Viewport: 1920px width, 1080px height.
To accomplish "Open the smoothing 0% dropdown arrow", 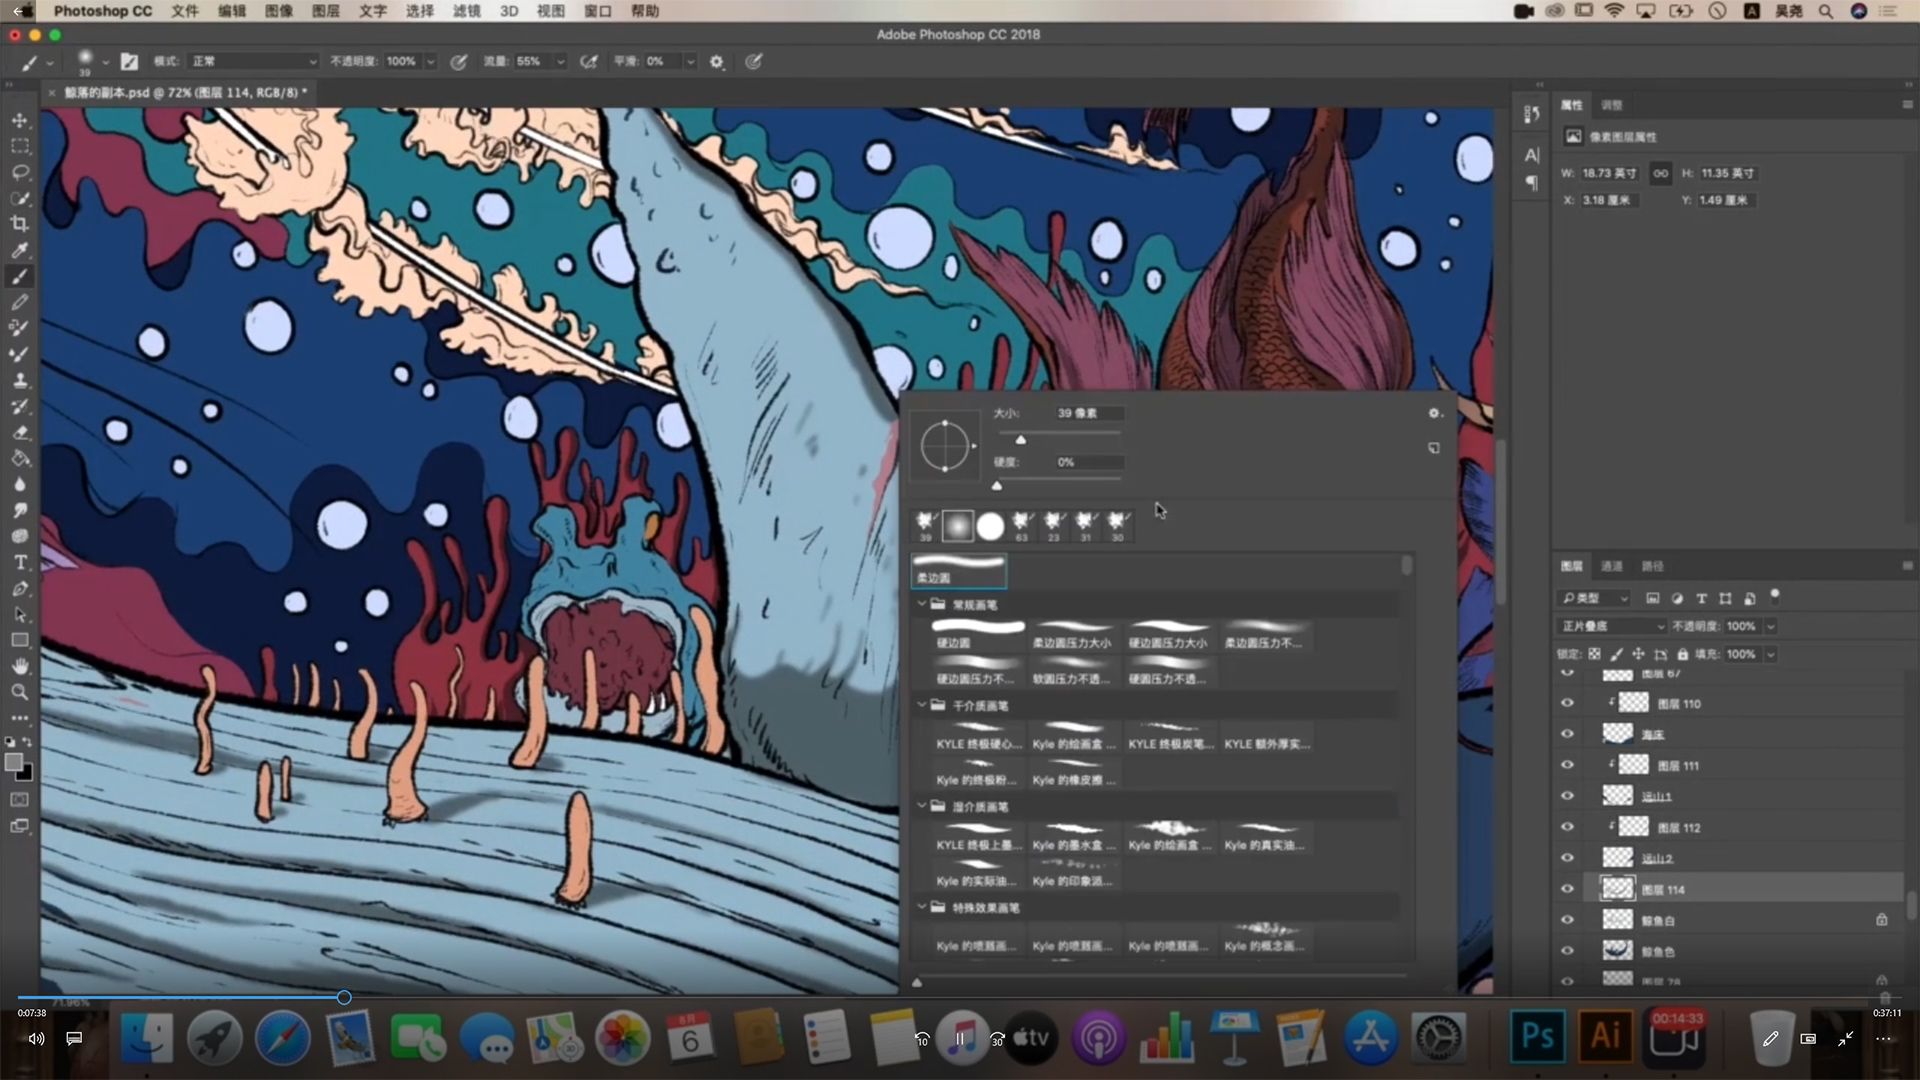I will click(x=690, y=61).
